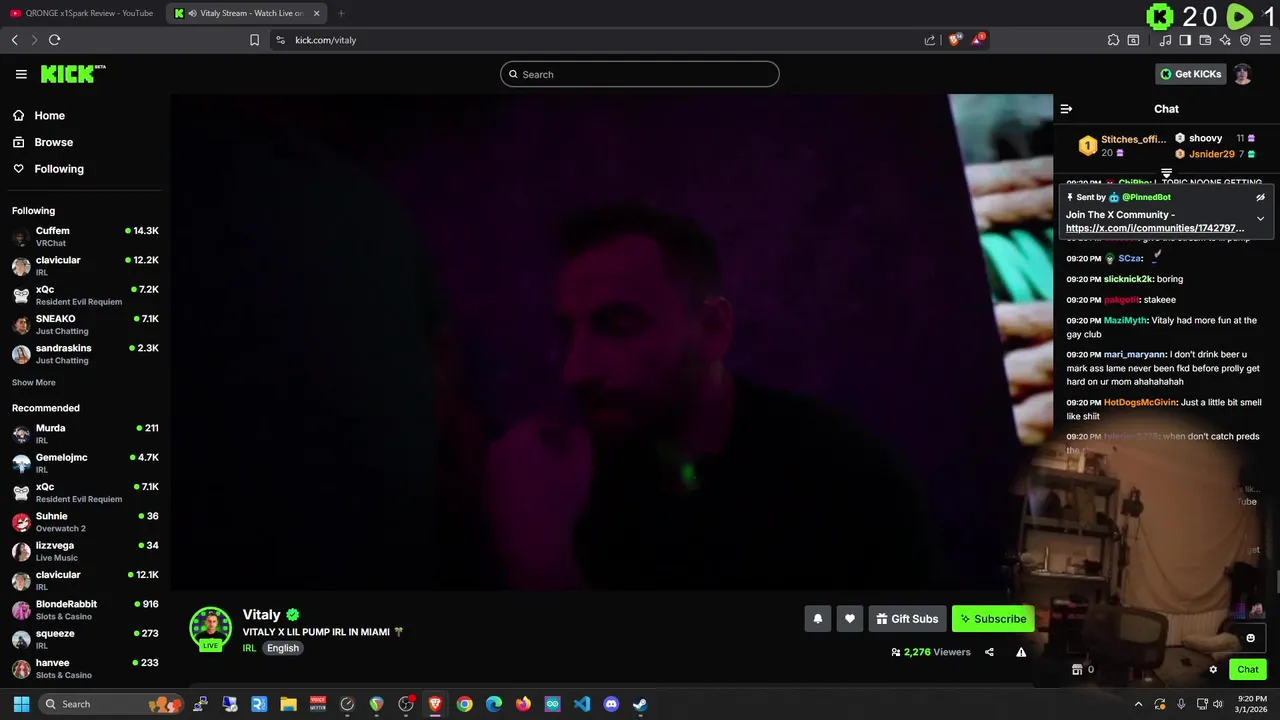Open the Kick shop icon in chat
This screenshot has height=720, width=1280.
(1077, 670)
